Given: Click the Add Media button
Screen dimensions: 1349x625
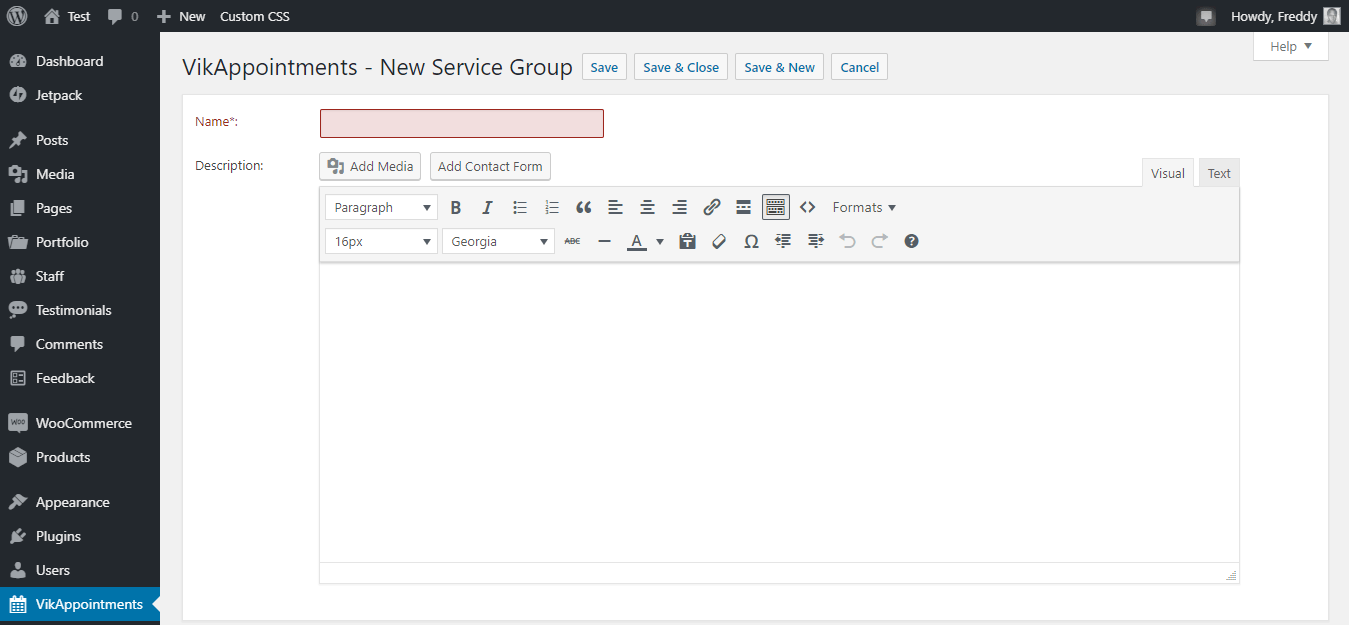Looking at the screenshot, I should point(370,166).
